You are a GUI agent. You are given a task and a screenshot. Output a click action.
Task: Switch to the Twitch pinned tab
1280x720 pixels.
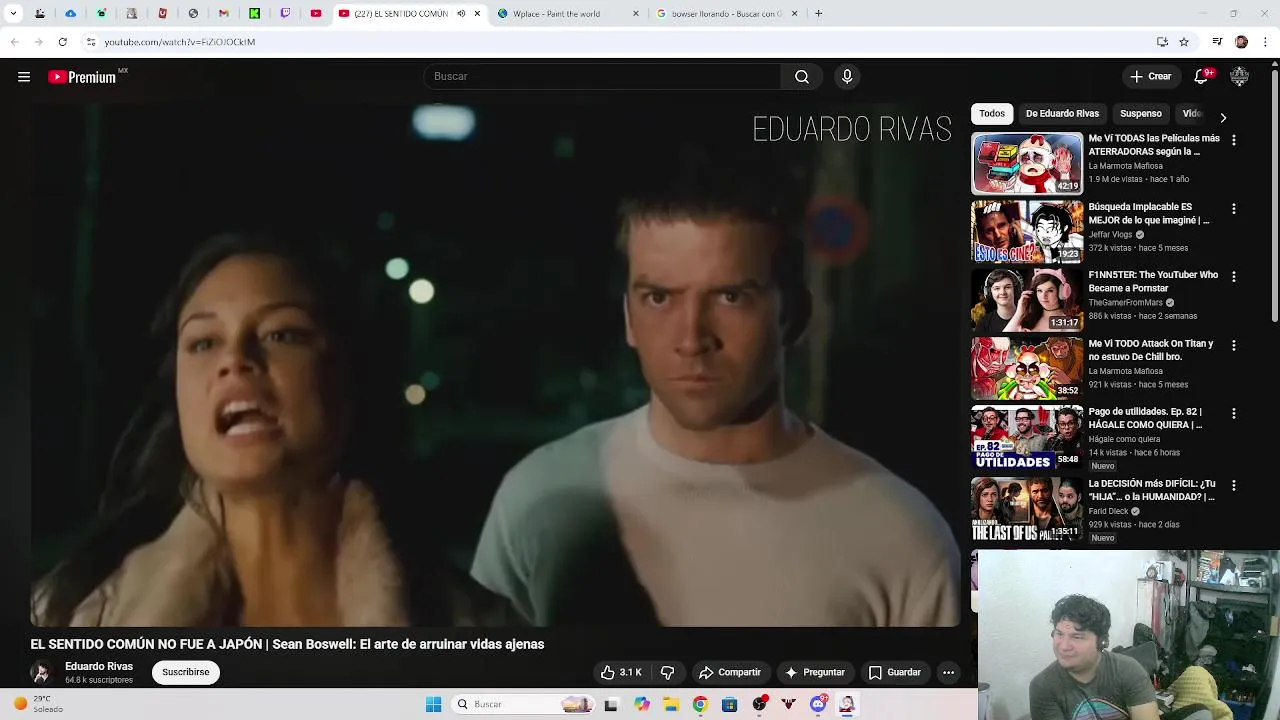[285, 14]
